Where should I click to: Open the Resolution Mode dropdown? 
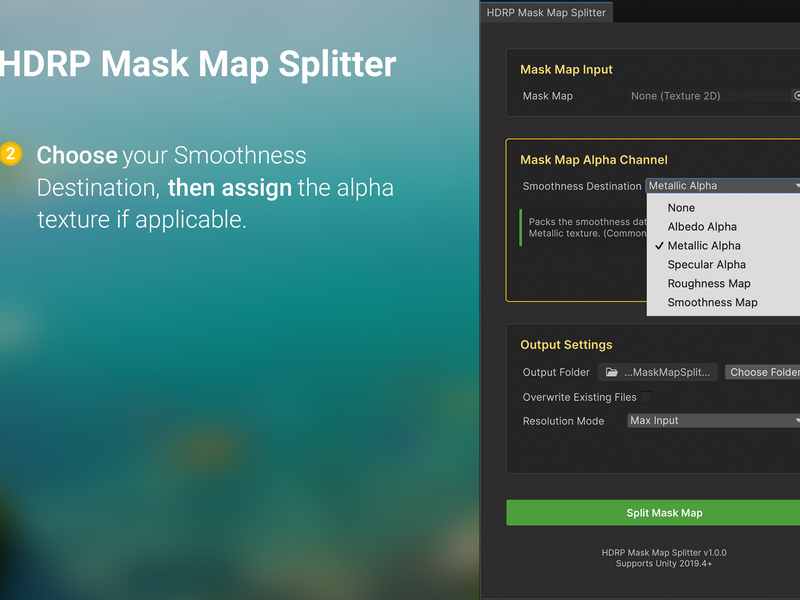tap(713, 420)
